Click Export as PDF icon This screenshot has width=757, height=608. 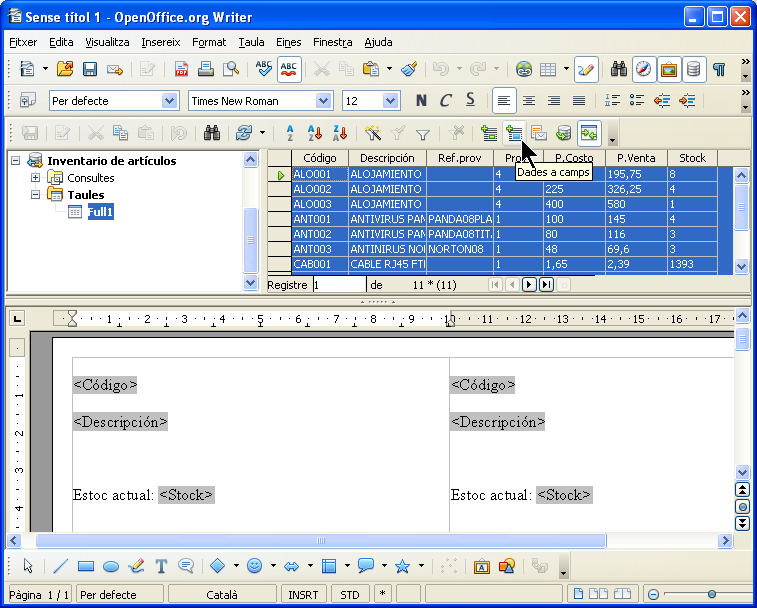click(x=181, y=70)
